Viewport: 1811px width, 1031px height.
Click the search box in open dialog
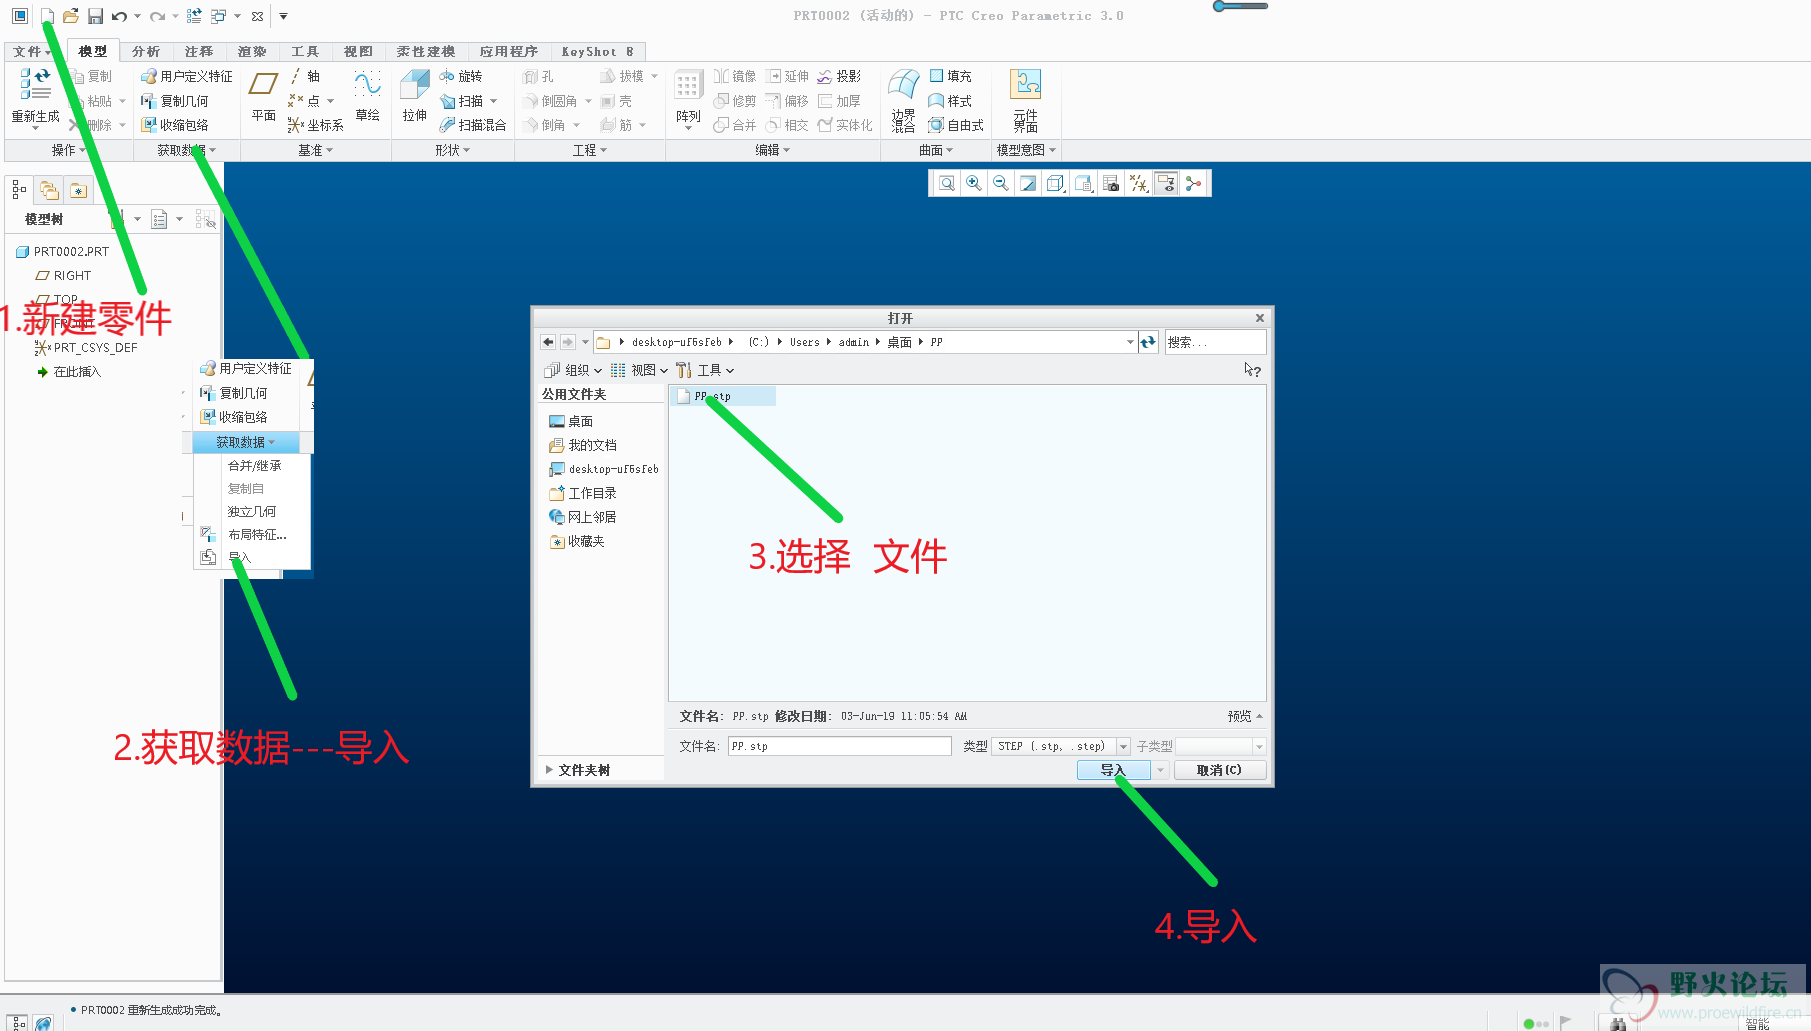tap(1215, 342)
